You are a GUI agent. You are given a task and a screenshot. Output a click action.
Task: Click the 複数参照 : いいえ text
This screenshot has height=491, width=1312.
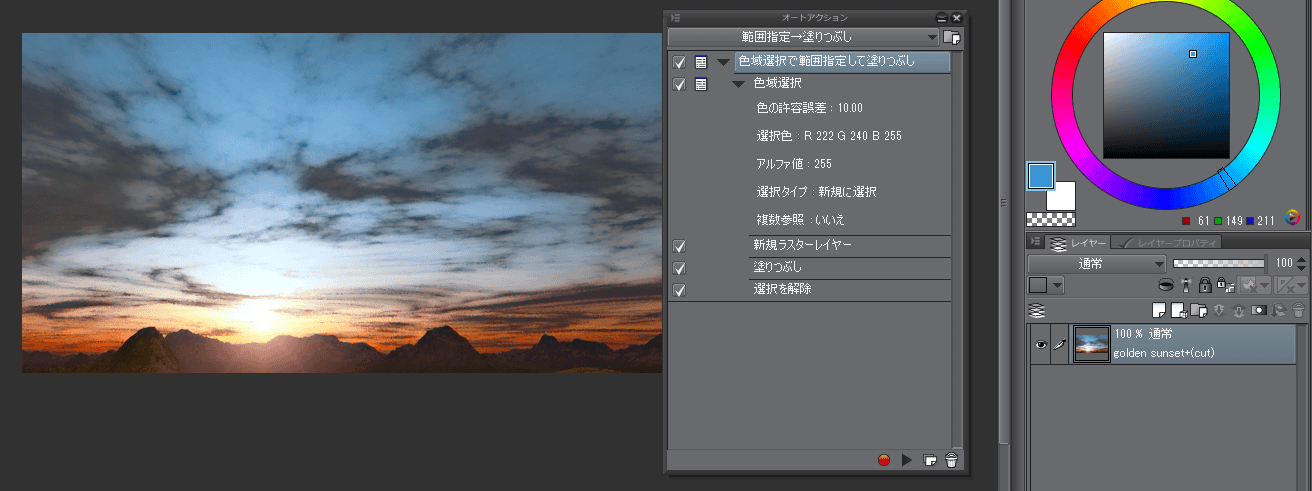coord(801,220)
